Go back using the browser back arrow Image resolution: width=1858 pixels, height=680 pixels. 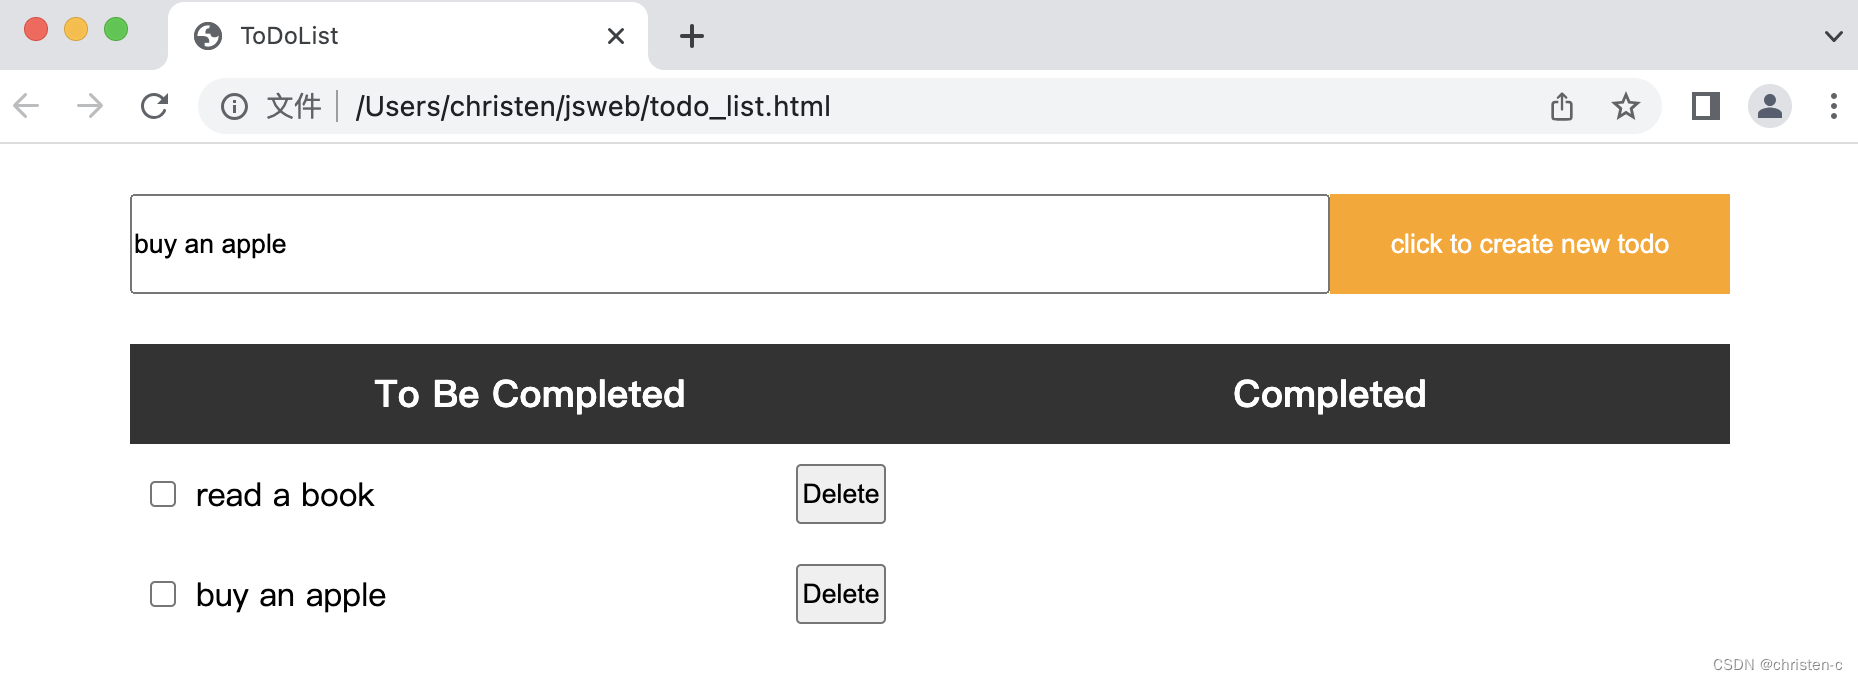coord(27,106)
